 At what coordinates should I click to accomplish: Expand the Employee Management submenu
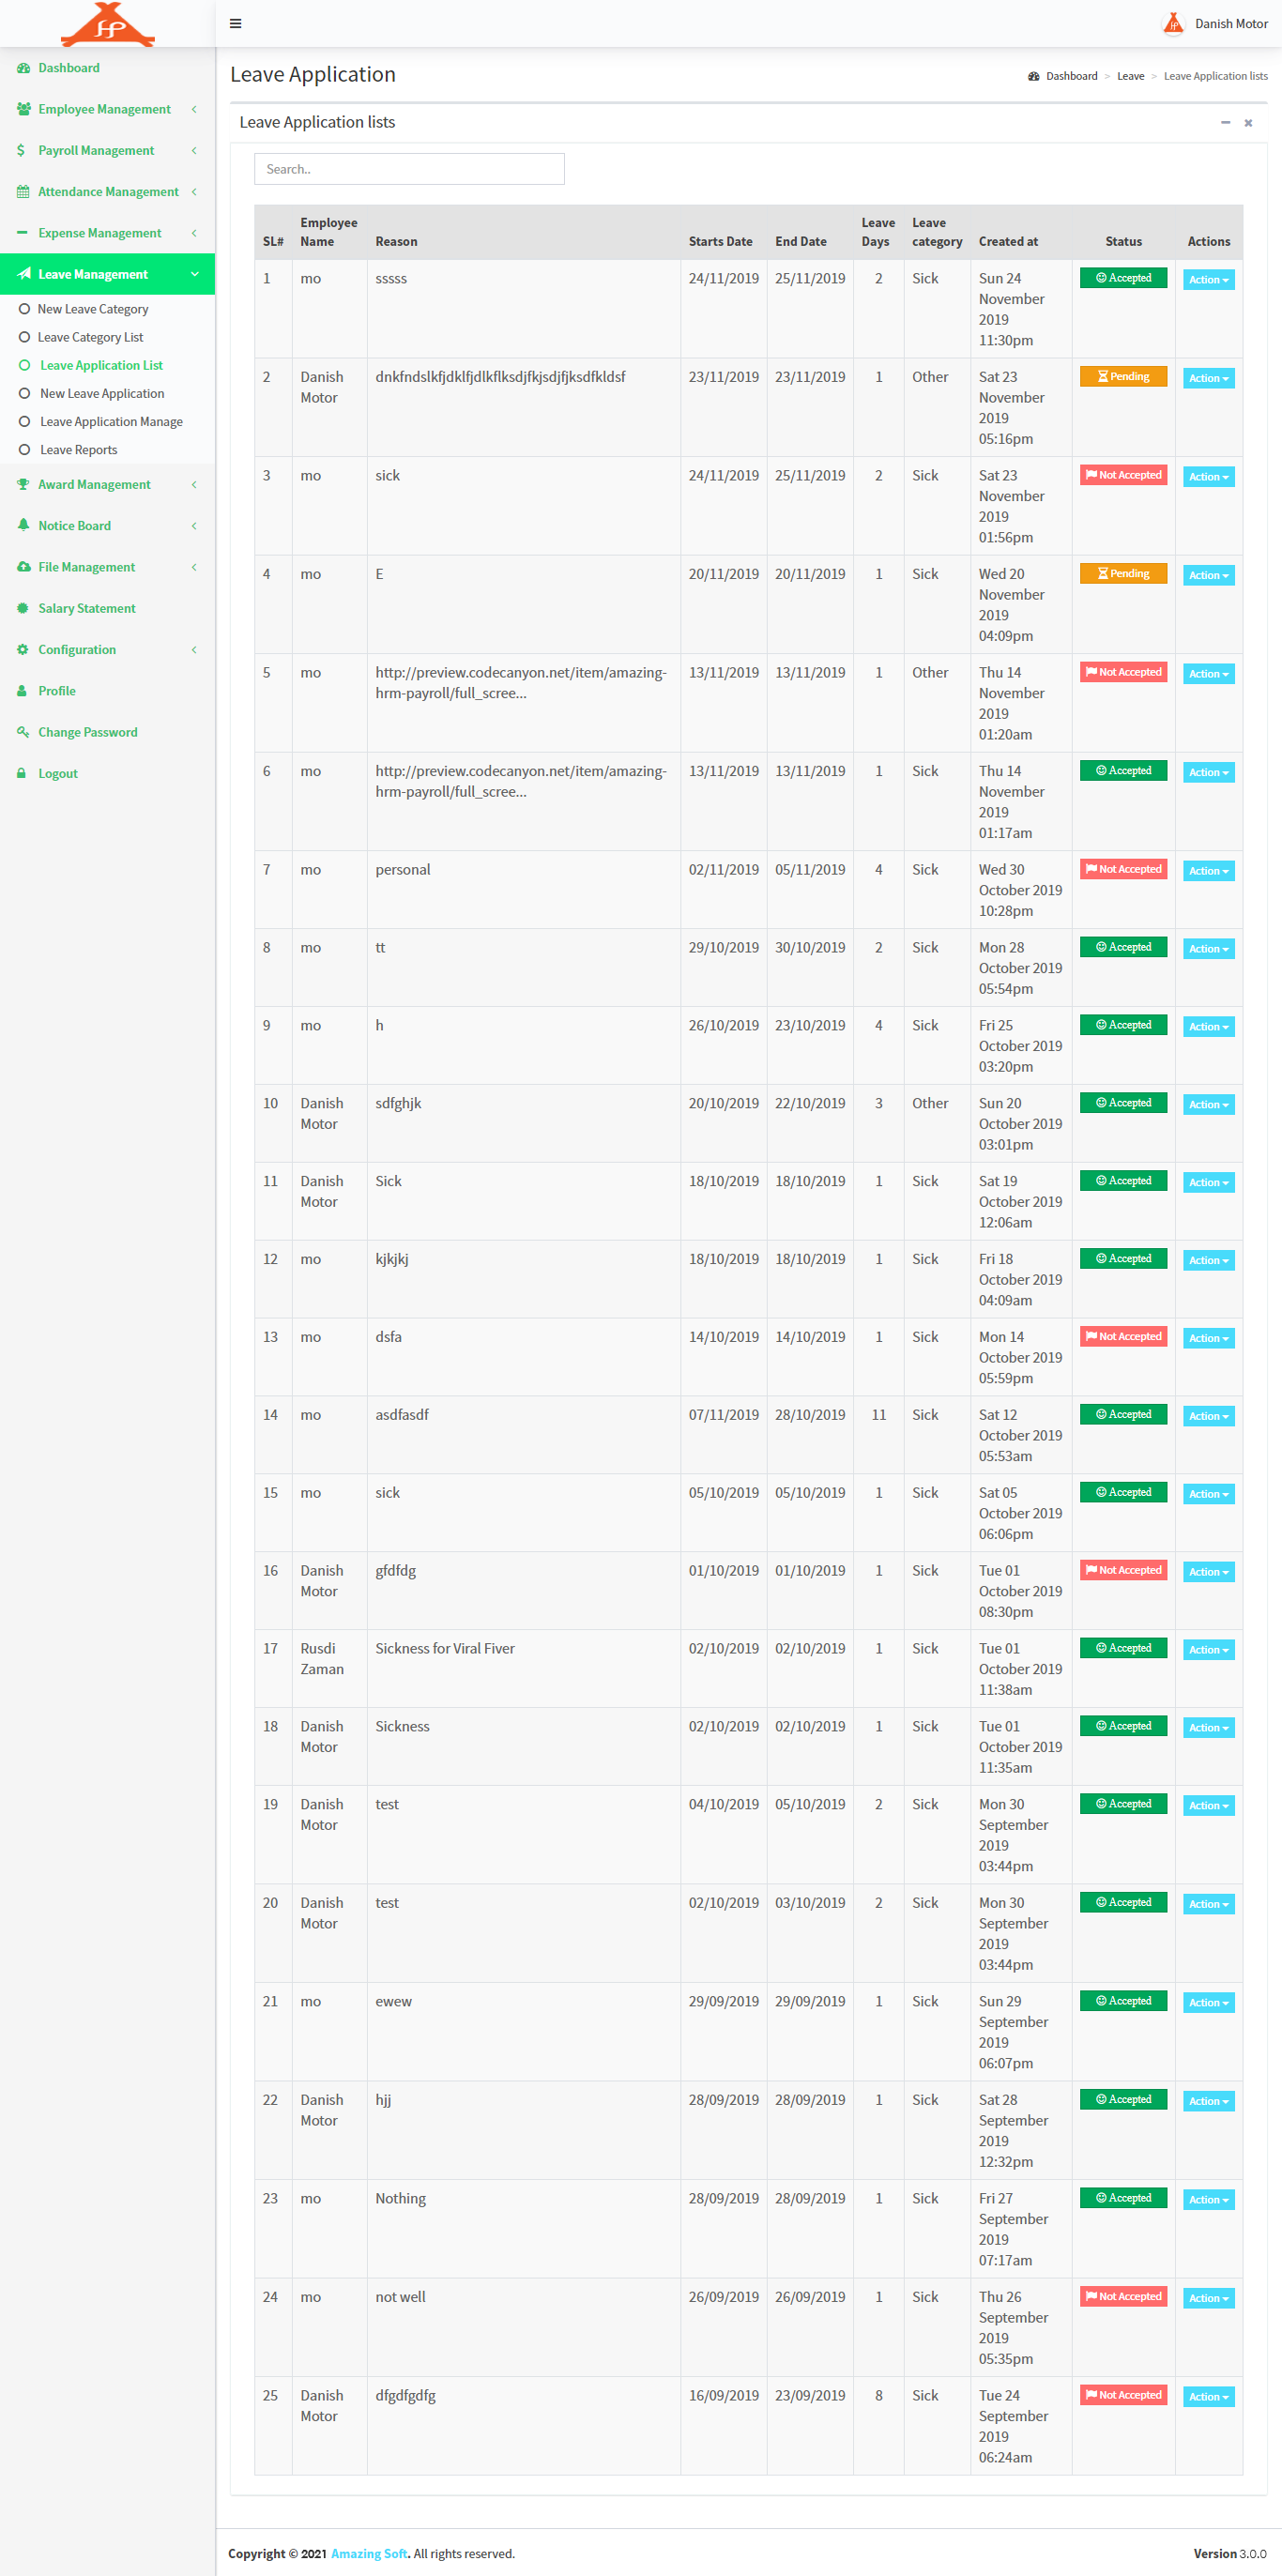click(x=104, y=109)
